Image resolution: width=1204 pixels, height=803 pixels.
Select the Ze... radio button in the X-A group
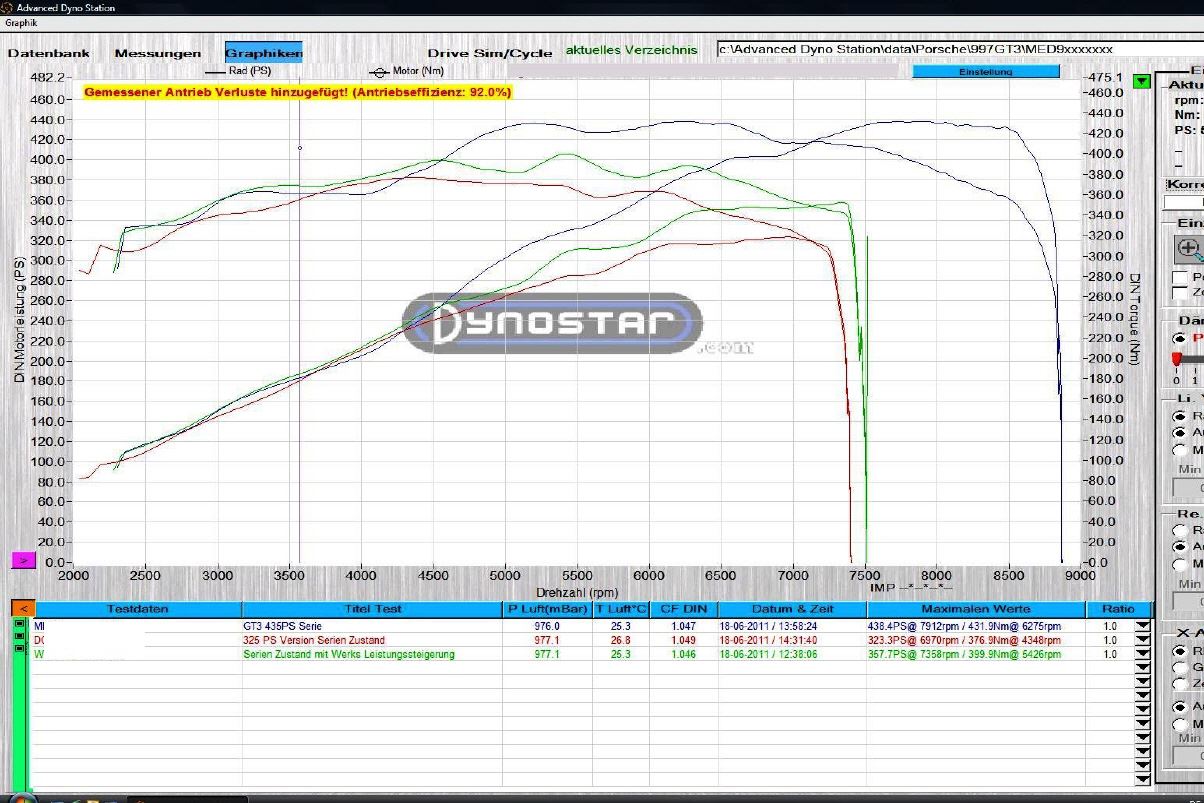pos(1181,684)
